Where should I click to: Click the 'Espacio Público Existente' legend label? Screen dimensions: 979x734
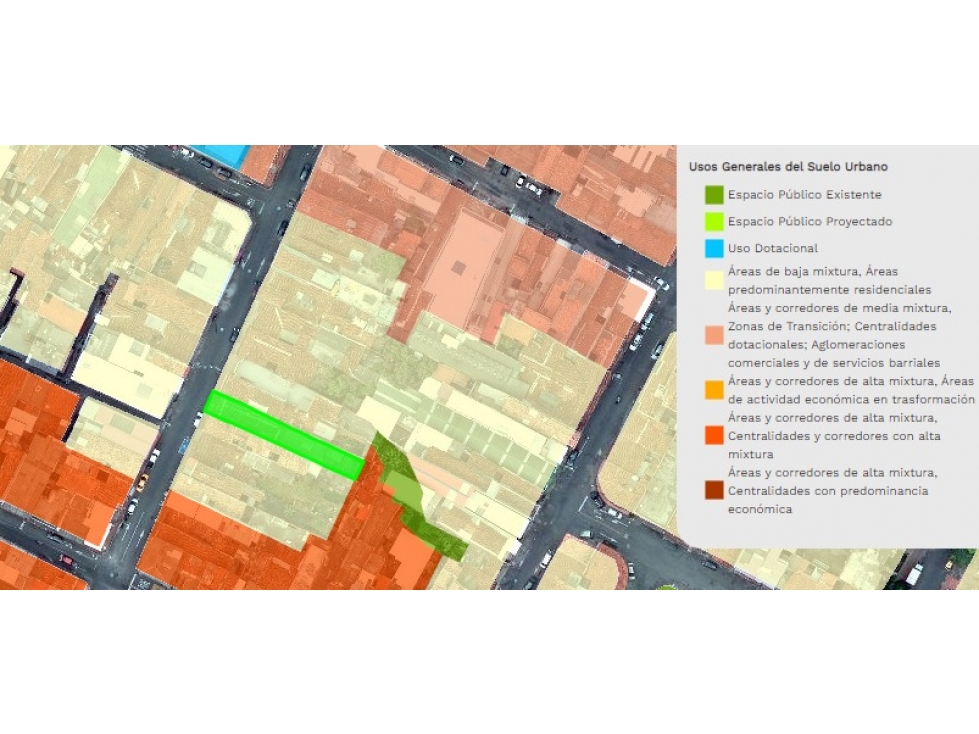pos(804,195)
